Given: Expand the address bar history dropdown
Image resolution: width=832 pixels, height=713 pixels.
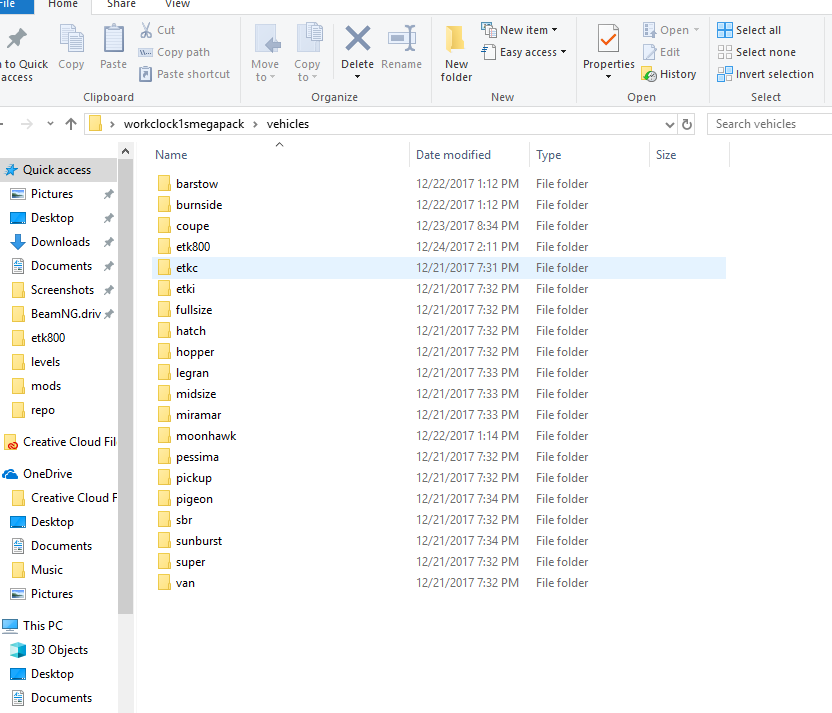Looking at the screenshot, I should tap(670, 124).
